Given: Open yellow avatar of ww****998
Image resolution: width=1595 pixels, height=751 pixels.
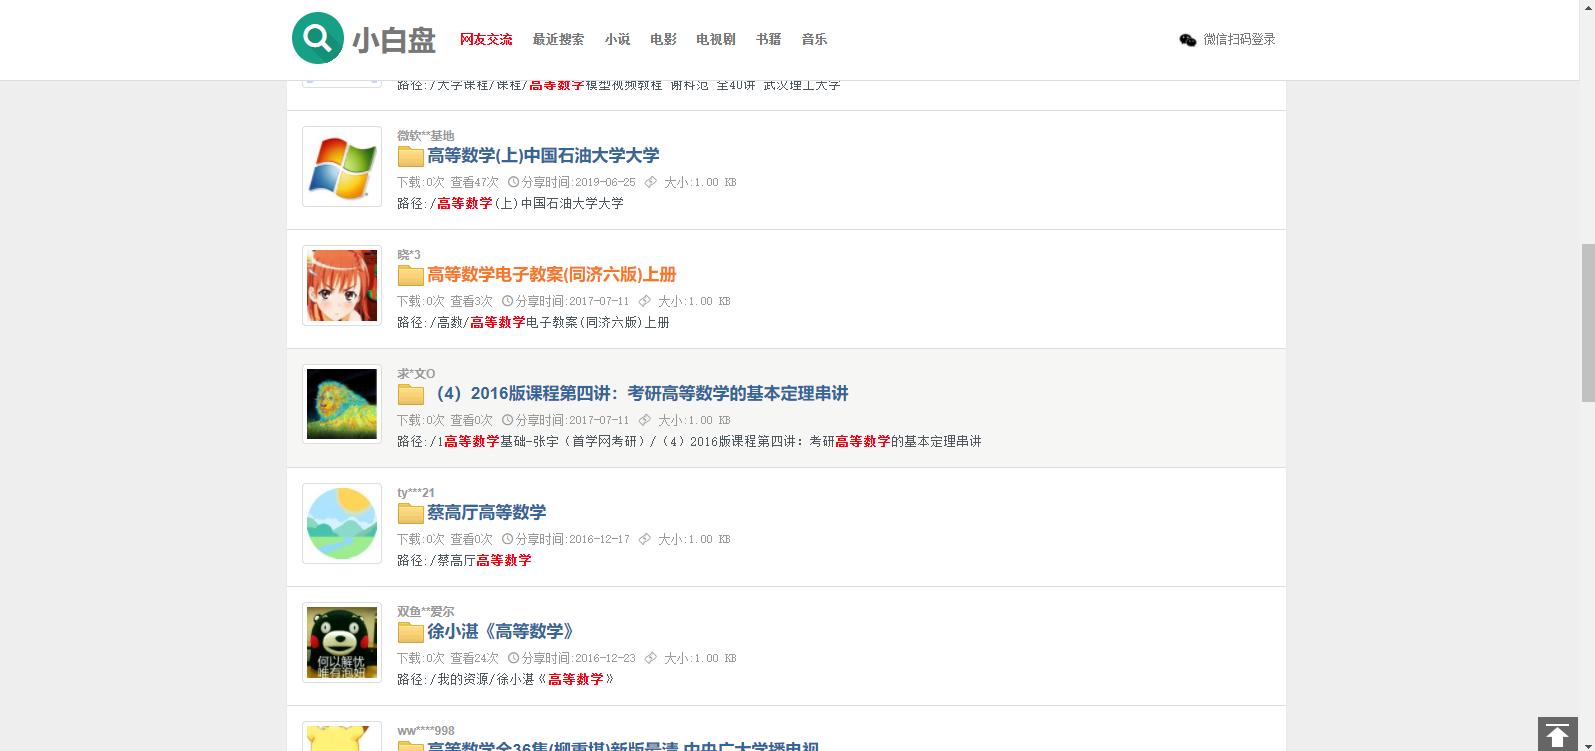Looking at the screenshot, I should [342, 737].
